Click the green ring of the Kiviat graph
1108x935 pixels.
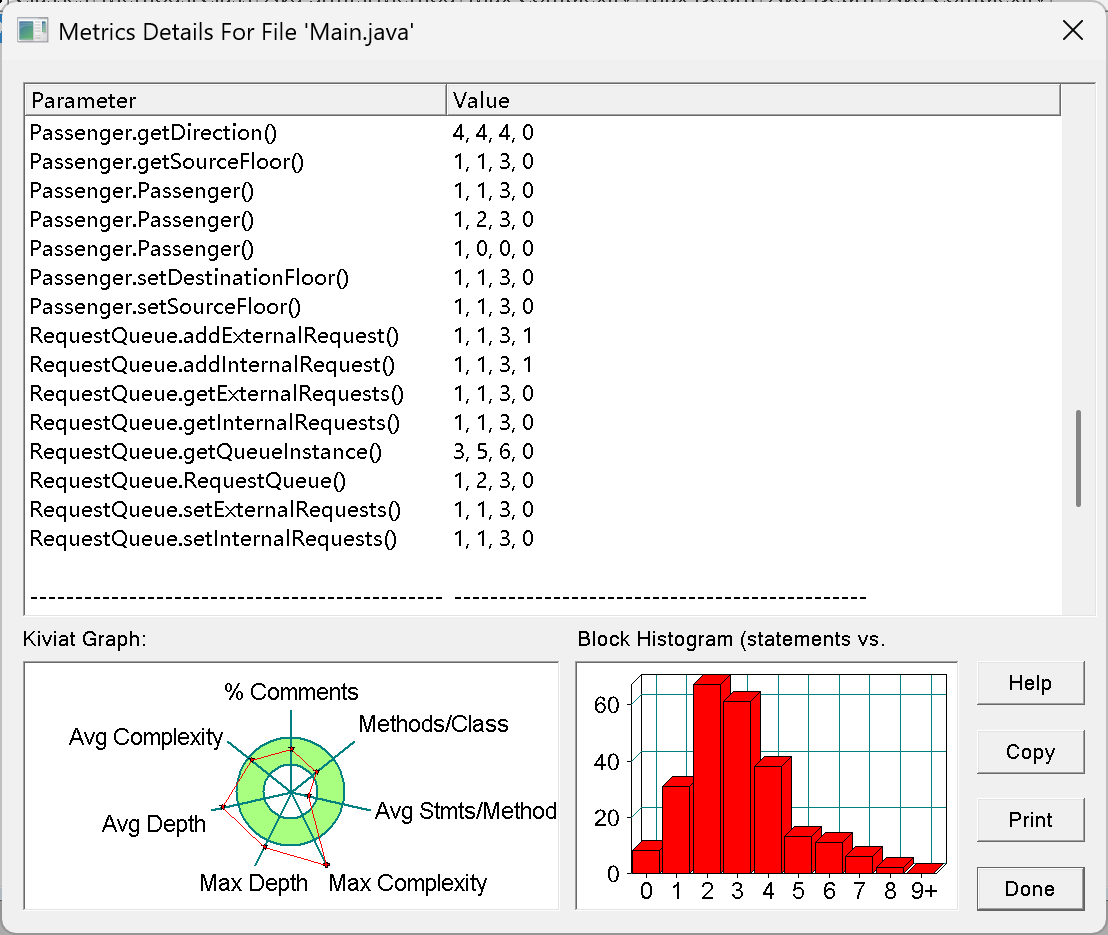[x=291, y=832]
